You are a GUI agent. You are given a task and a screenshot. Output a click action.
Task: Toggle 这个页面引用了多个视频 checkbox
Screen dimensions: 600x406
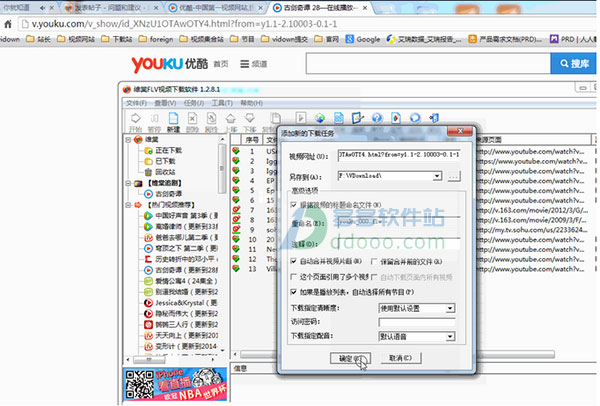[293, 276]
